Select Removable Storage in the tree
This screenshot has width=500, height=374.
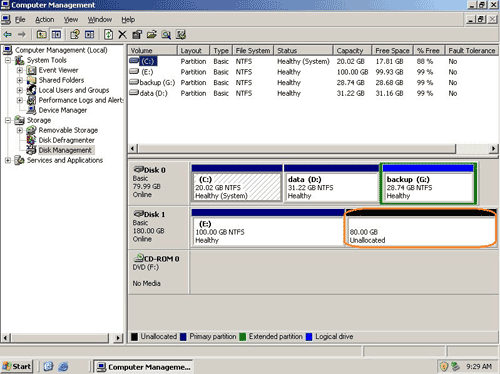pyautogui.click(x=68, y=130)
